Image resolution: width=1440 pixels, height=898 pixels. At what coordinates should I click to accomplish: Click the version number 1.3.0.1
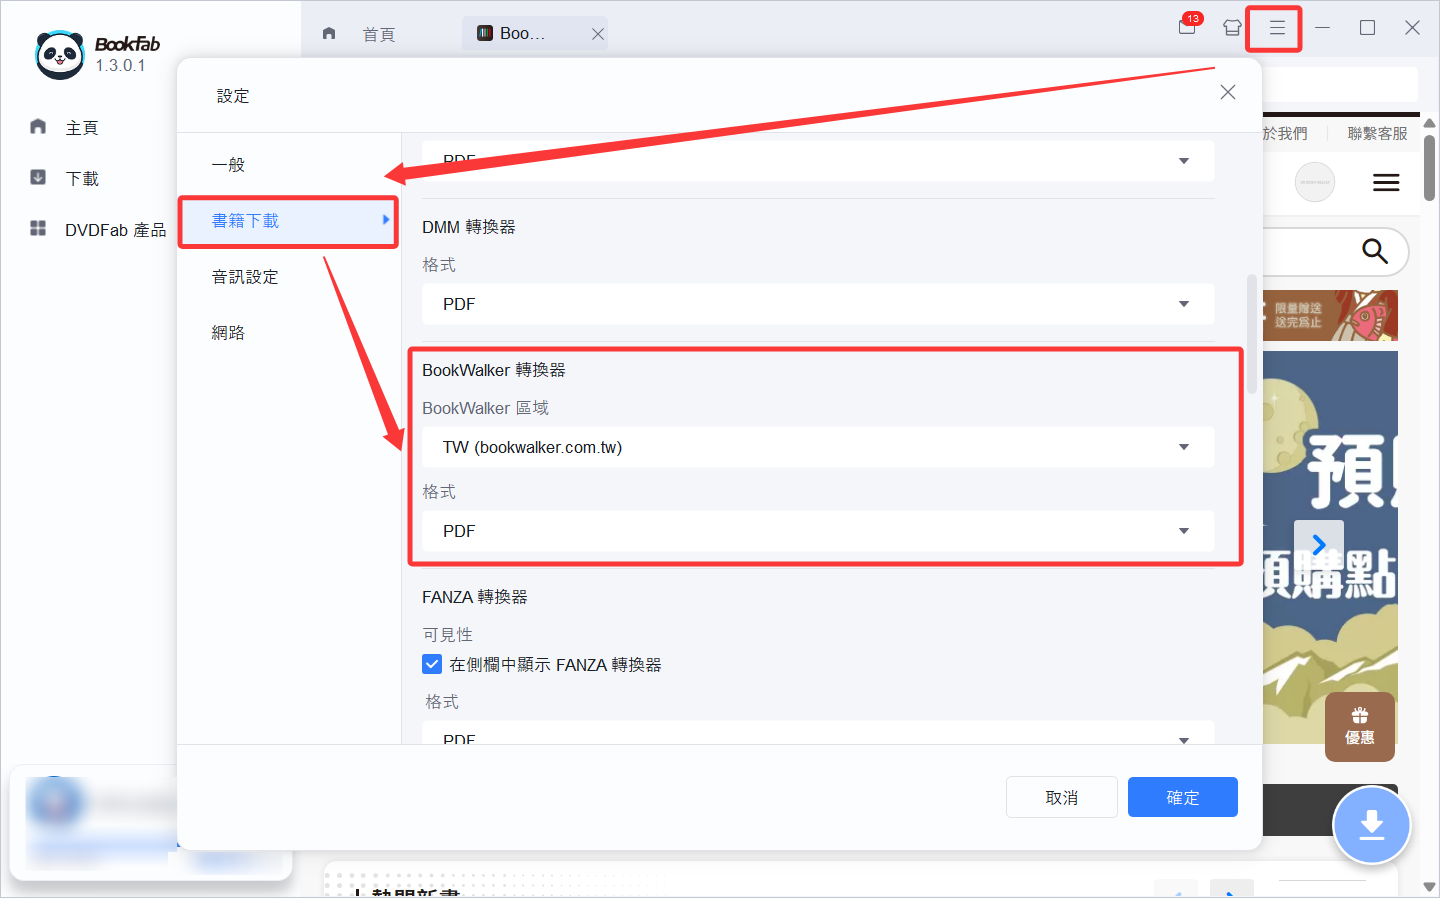pos(121,66)
